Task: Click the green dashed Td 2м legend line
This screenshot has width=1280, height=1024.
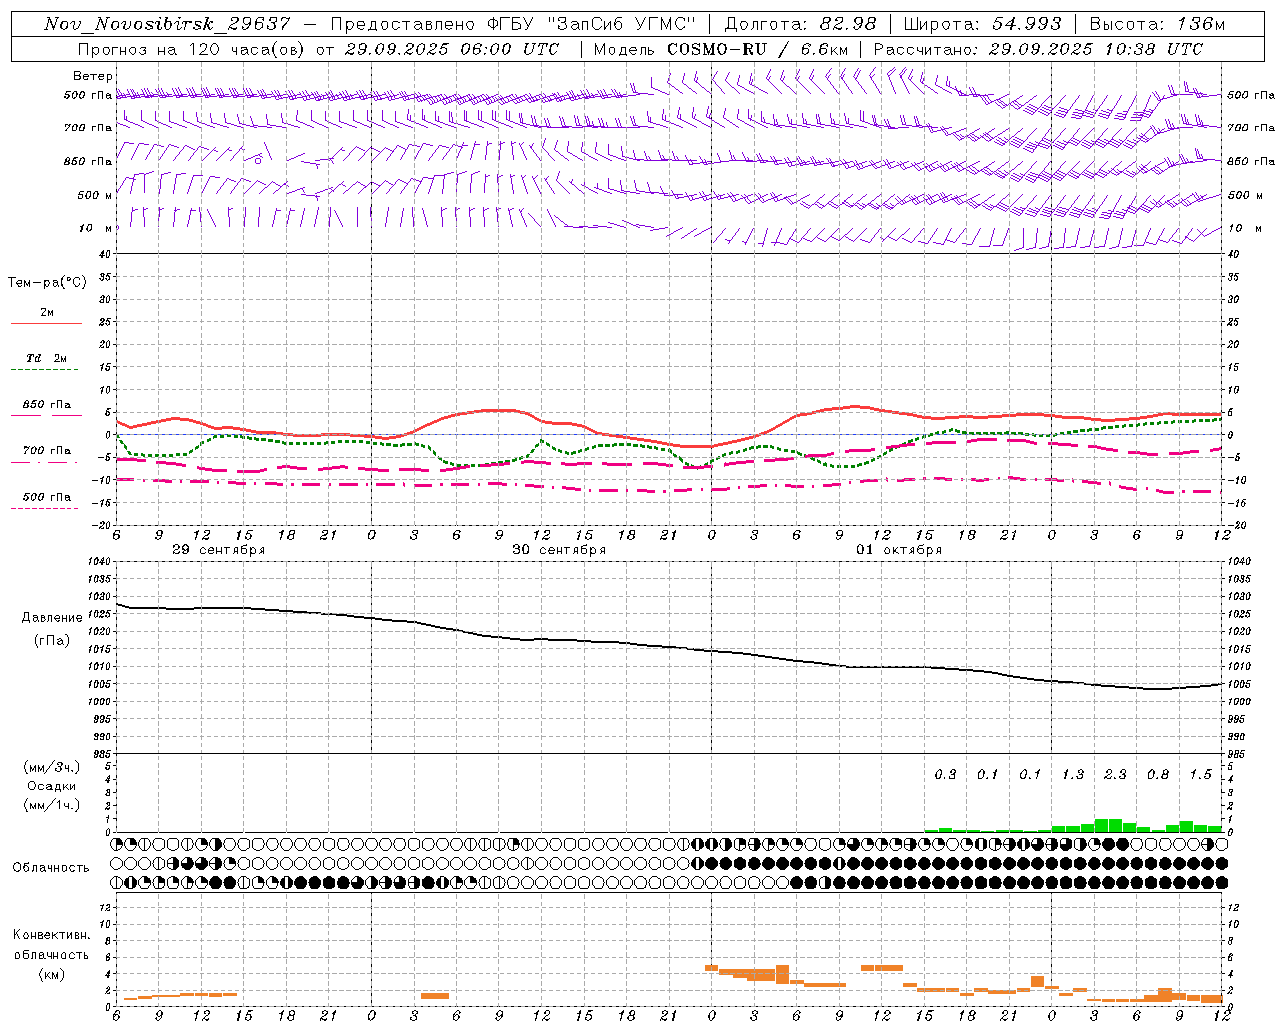Action: point(46,370)
